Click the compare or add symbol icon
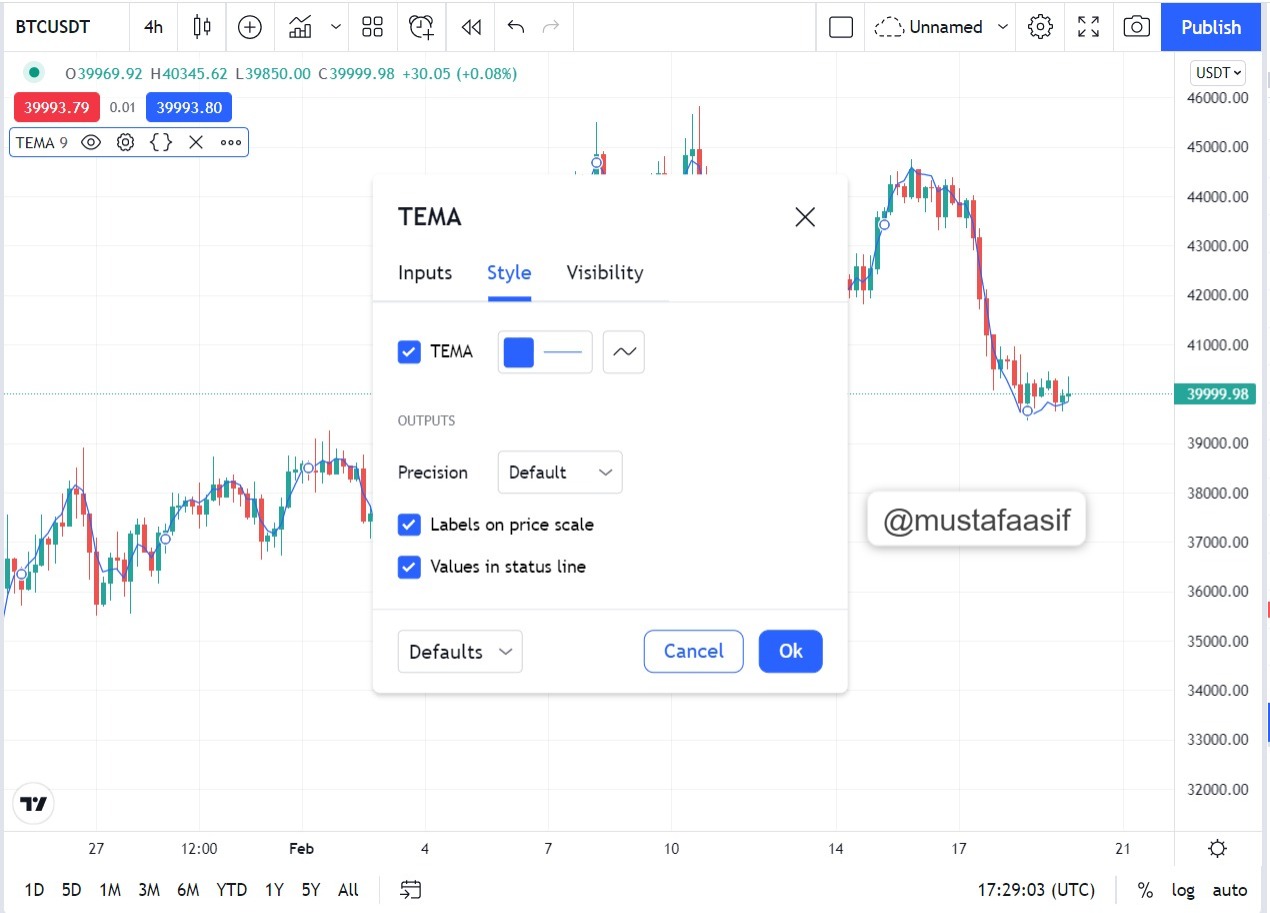 [x=250, y=27]
